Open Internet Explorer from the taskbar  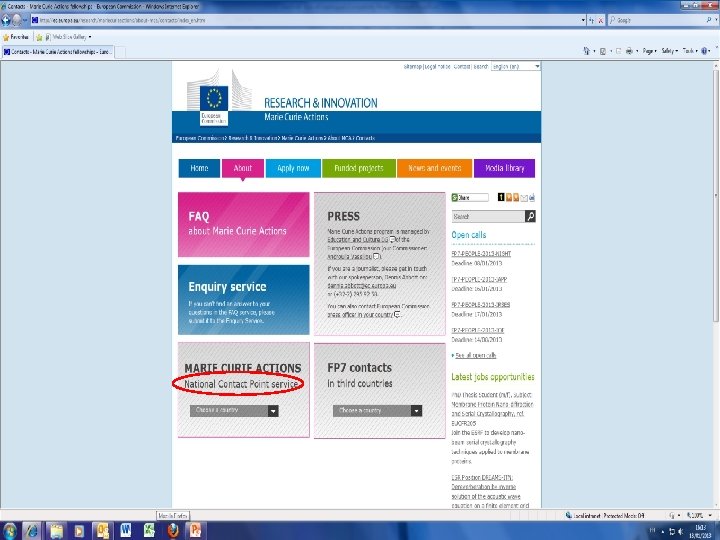[32, 531]
